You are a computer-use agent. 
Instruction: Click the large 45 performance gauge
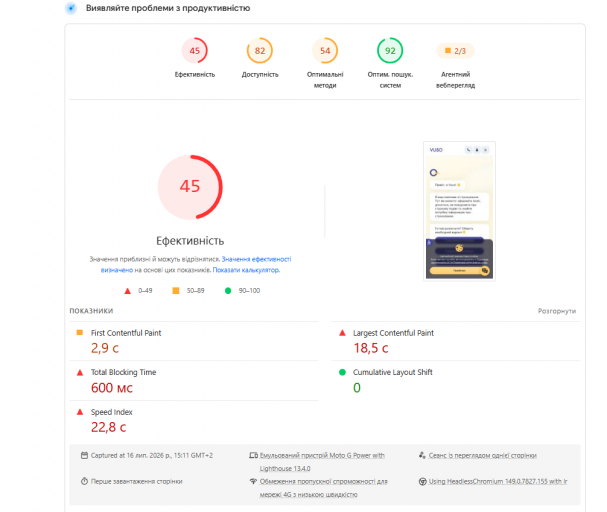coord(190,187)
